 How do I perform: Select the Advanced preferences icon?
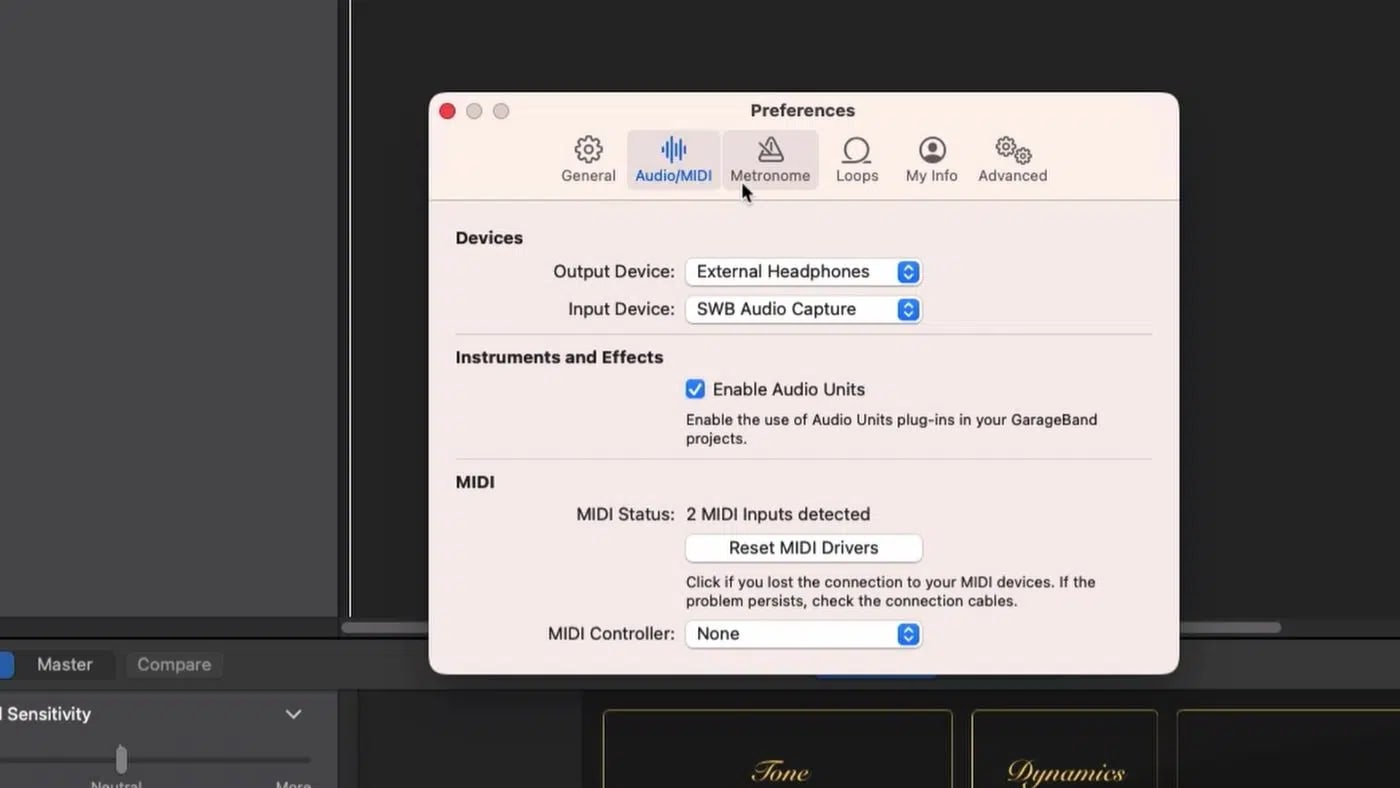click(x=1011, y=158)
